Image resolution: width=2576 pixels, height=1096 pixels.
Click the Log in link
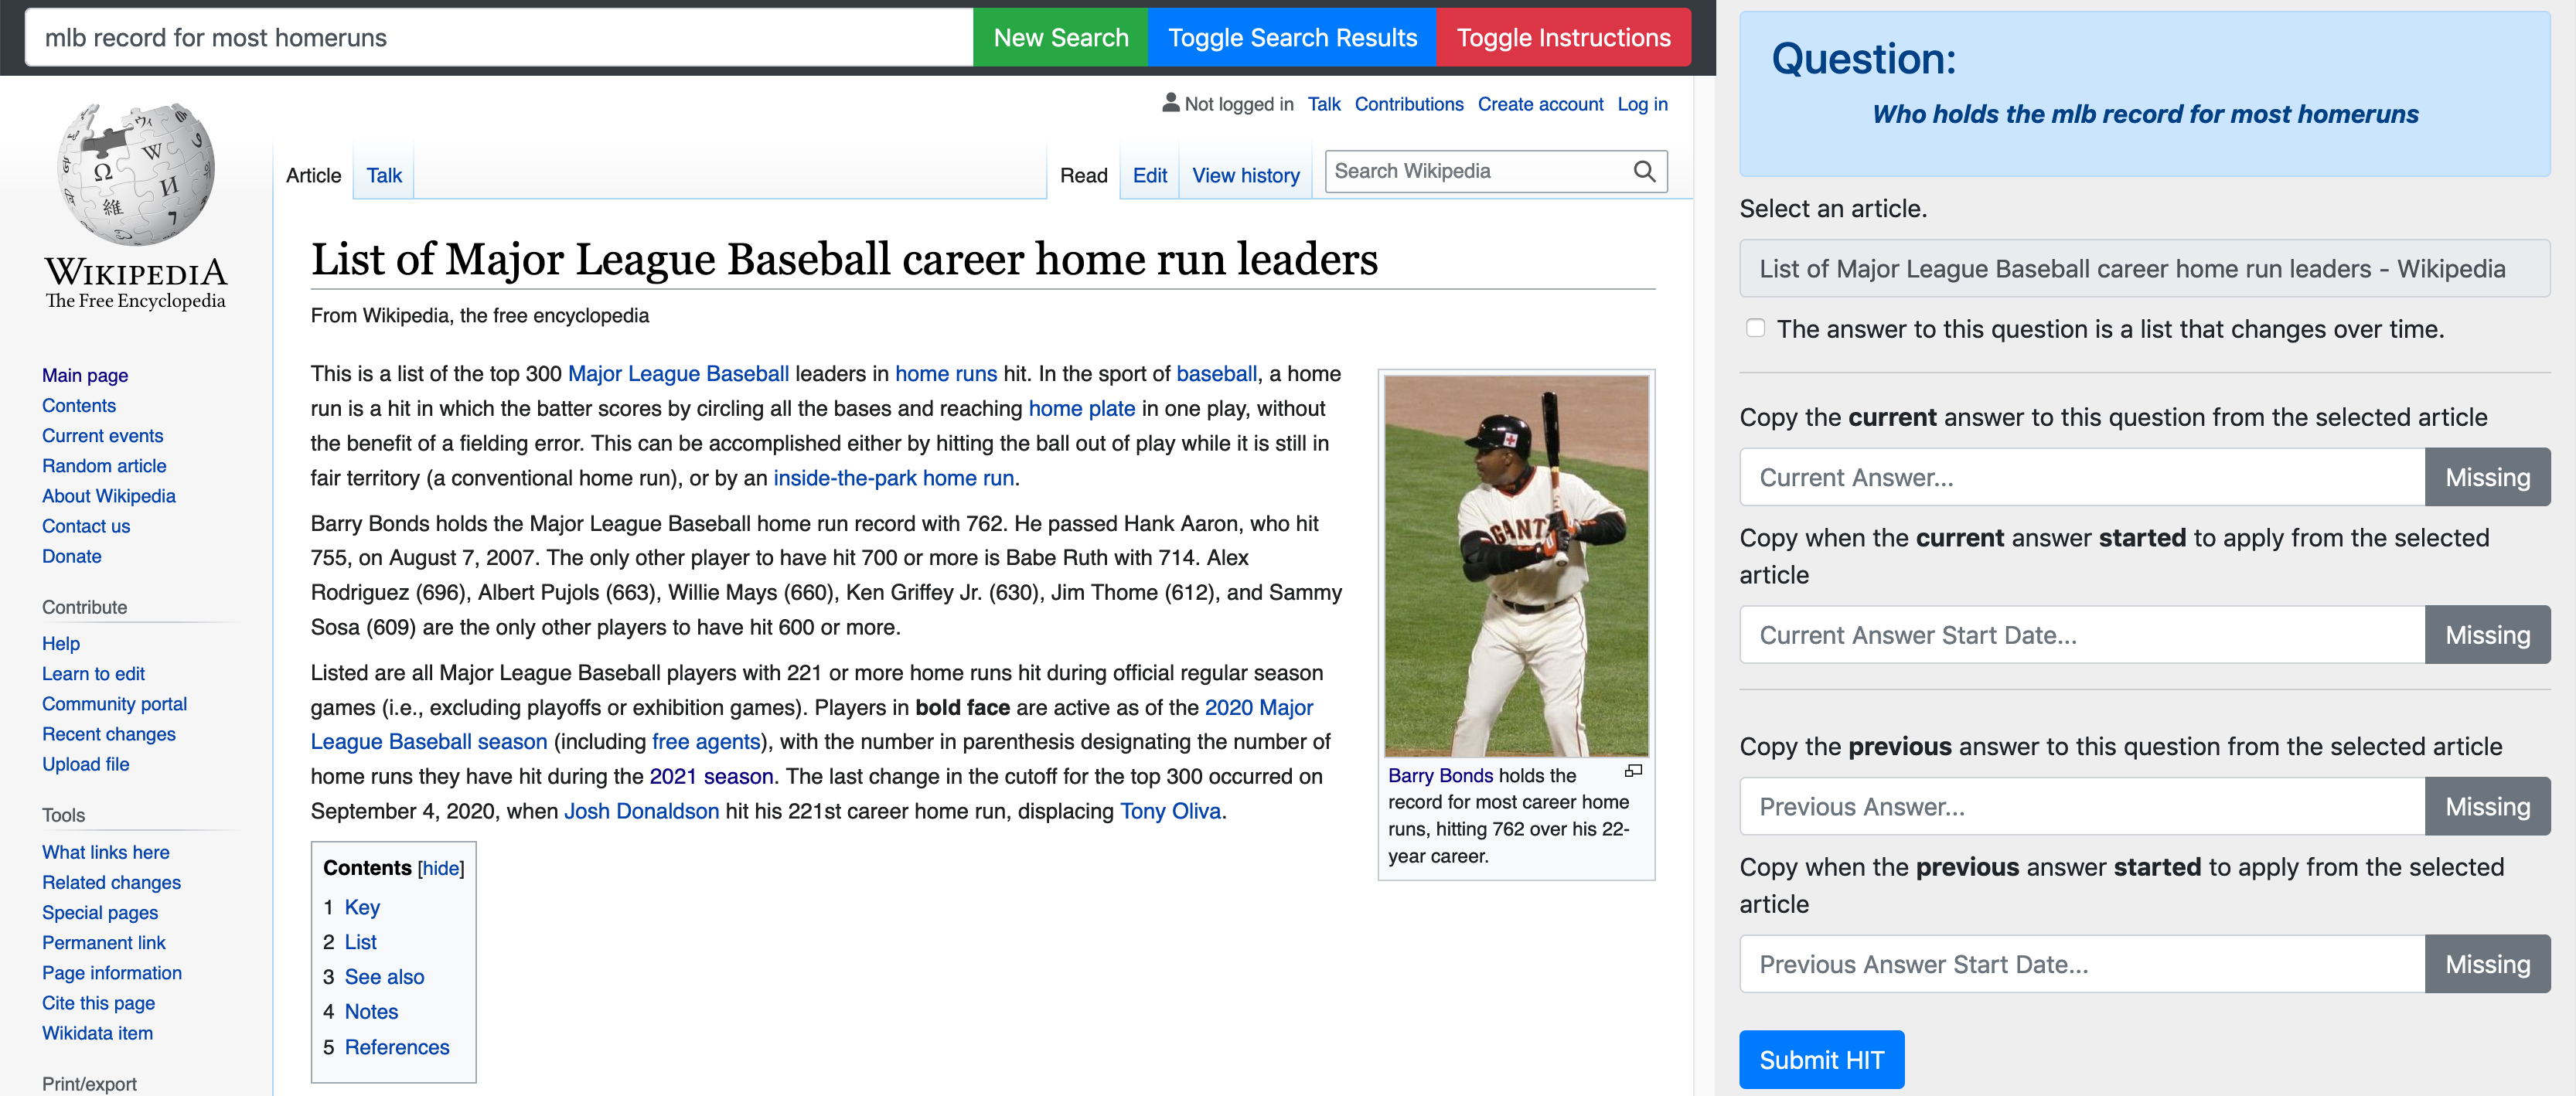1642,104
